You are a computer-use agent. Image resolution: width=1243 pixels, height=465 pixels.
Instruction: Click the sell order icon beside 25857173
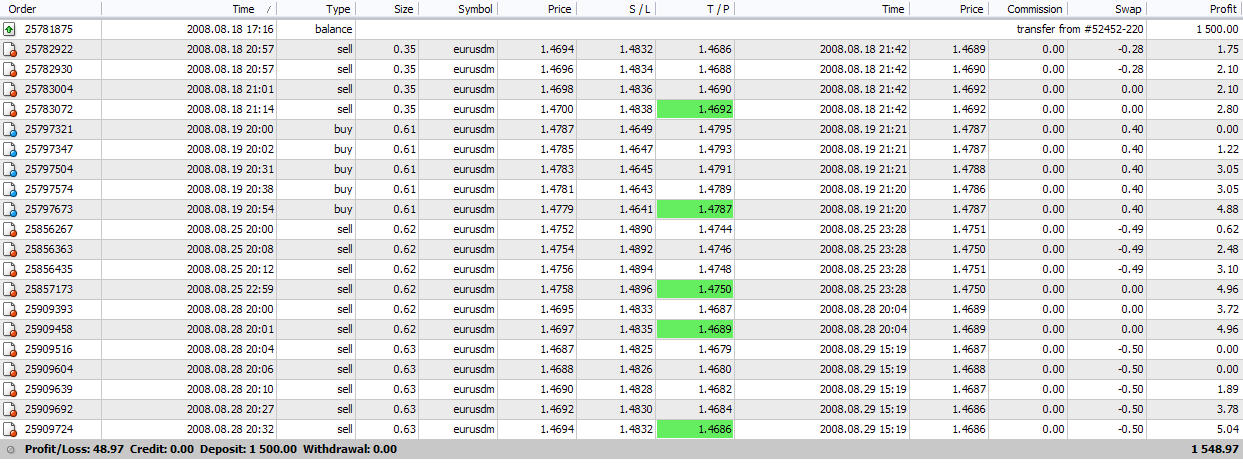pos(10,289)
